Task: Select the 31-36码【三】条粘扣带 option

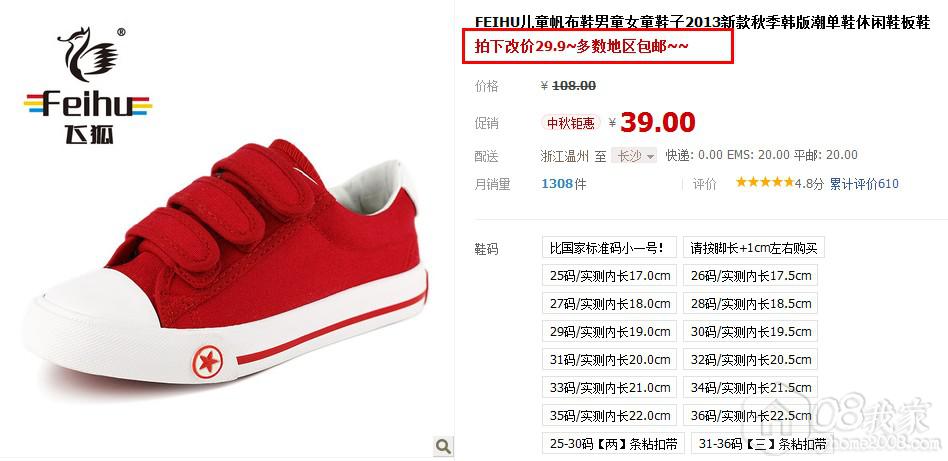Action: (762, 443)
